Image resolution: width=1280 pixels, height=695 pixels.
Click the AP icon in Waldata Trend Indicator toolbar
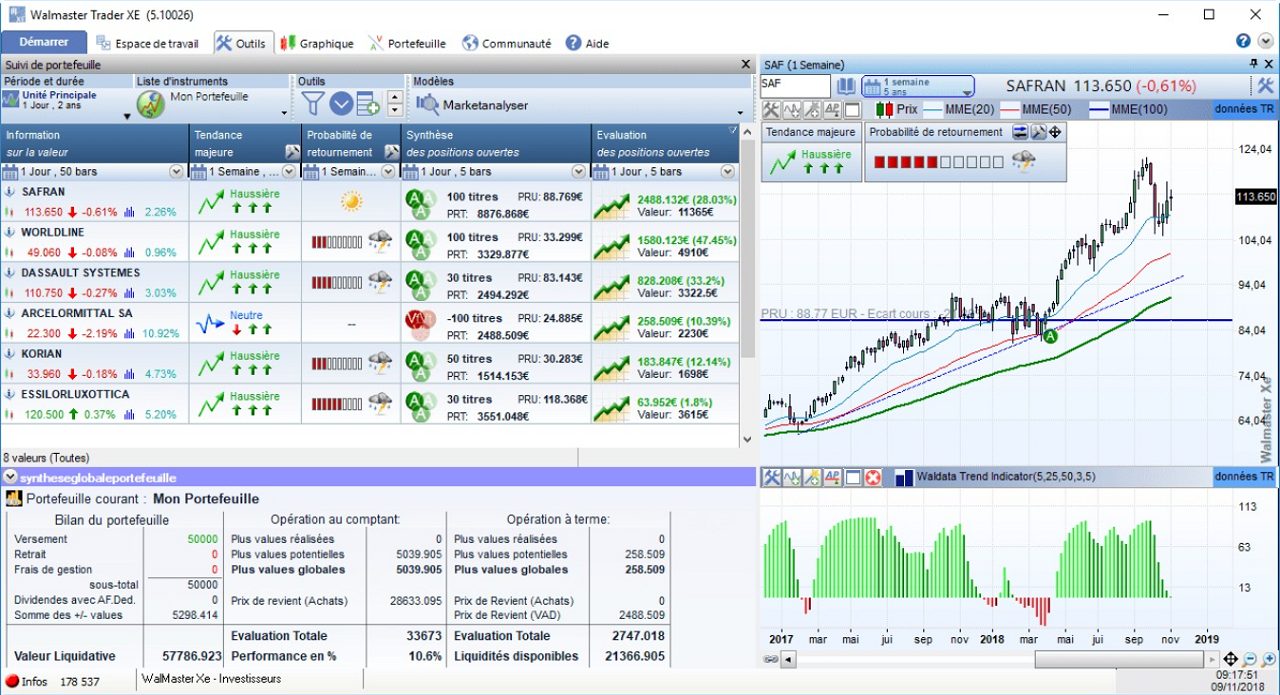[832, 477]
